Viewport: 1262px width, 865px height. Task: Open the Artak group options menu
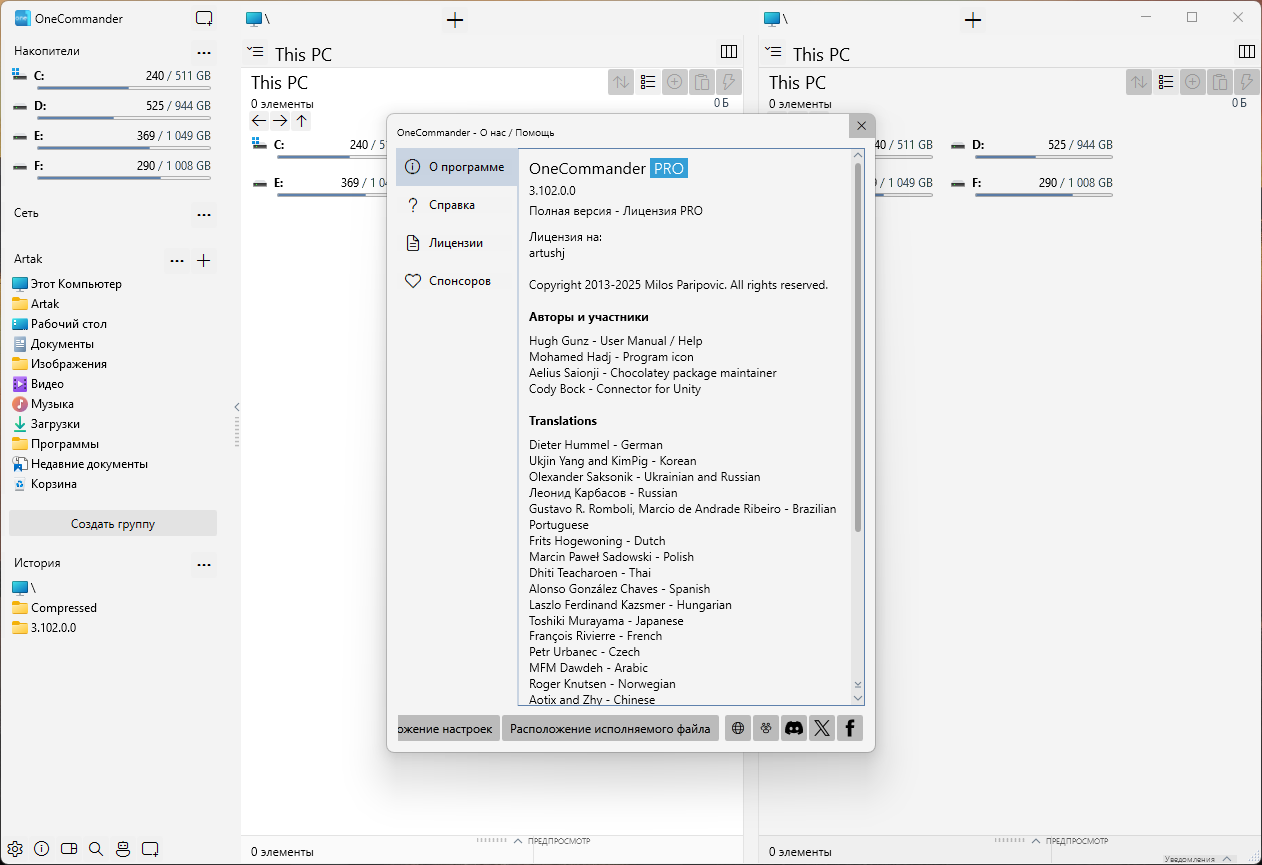pos(177,260)
